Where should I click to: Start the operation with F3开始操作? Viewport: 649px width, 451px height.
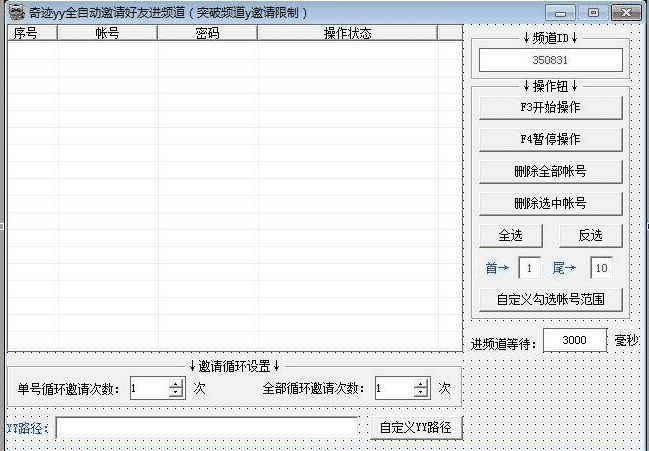click(550, 108)
